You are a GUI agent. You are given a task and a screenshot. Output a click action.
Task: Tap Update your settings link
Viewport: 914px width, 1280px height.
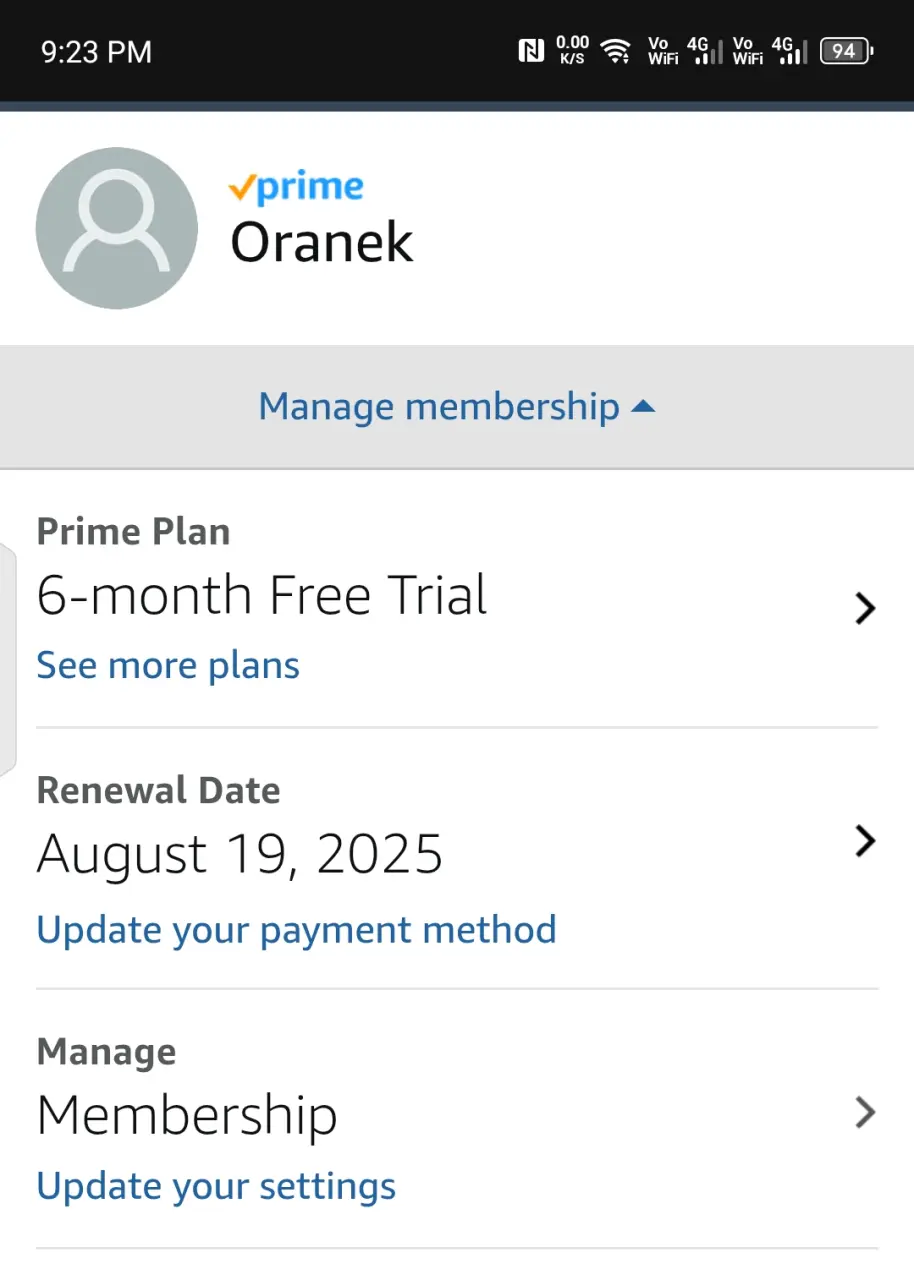(216, 1187)
